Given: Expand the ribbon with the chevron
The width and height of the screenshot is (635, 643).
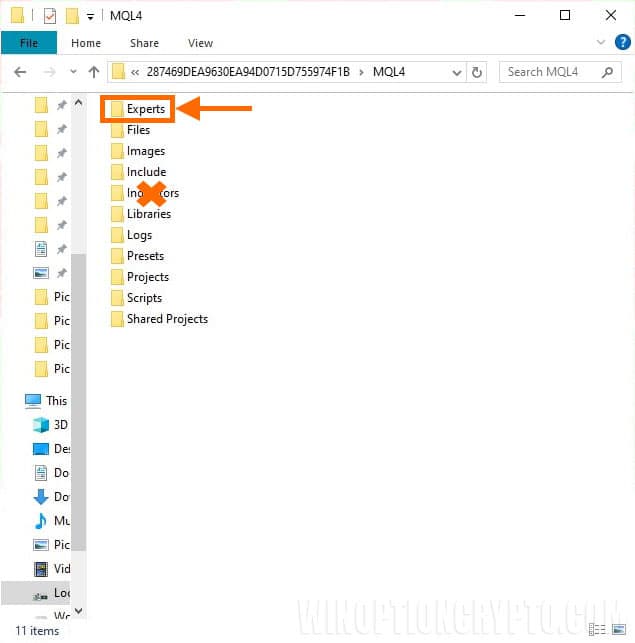Looking at the screenshot, I should (600, 43).
